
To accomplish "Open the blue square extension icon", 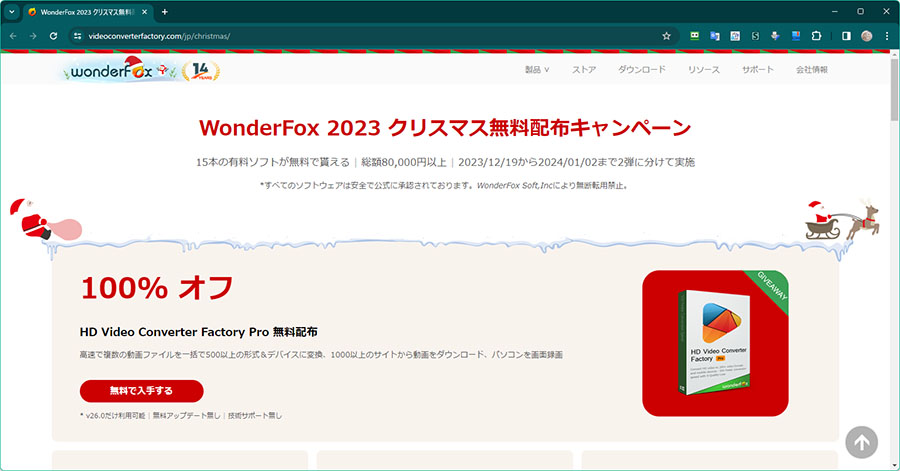I will pyautogui.click(x=796, y=36).
